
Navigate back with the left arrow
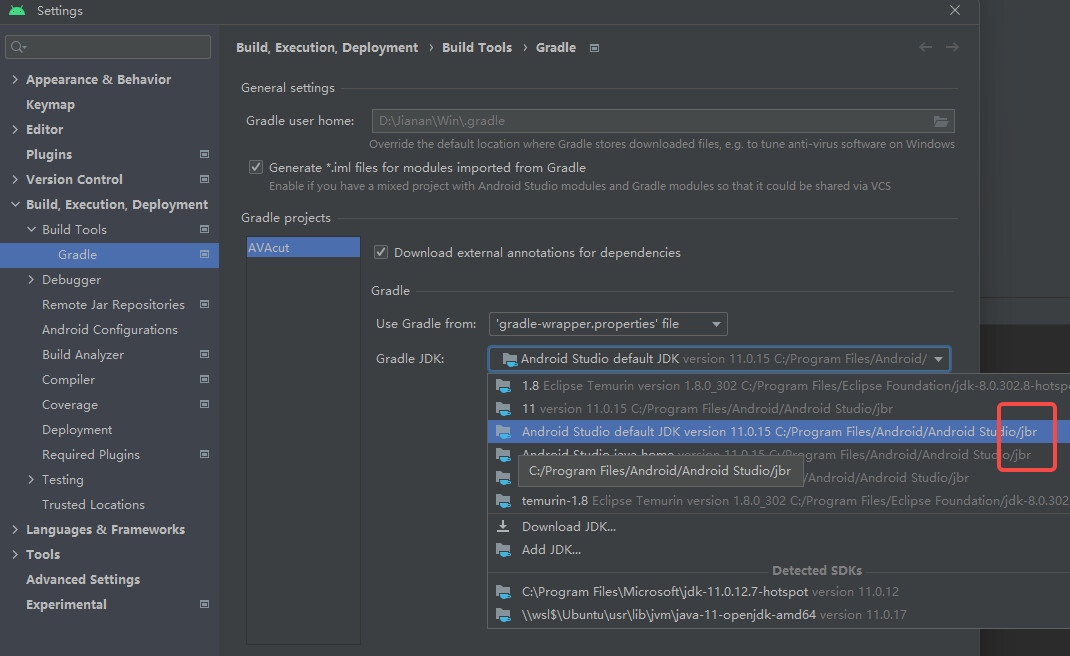pyautogui.click(x=925, y=47)
